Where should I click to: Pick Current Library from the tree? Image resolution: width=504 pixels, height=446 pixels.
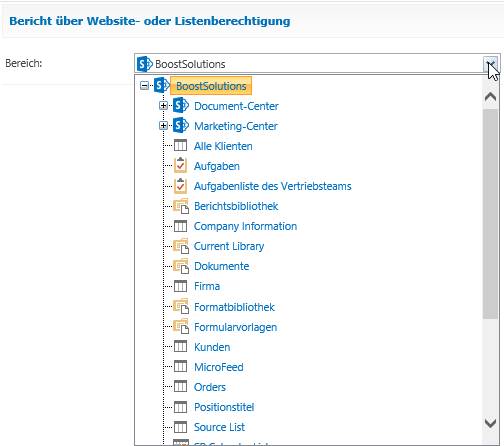(229, 246)
